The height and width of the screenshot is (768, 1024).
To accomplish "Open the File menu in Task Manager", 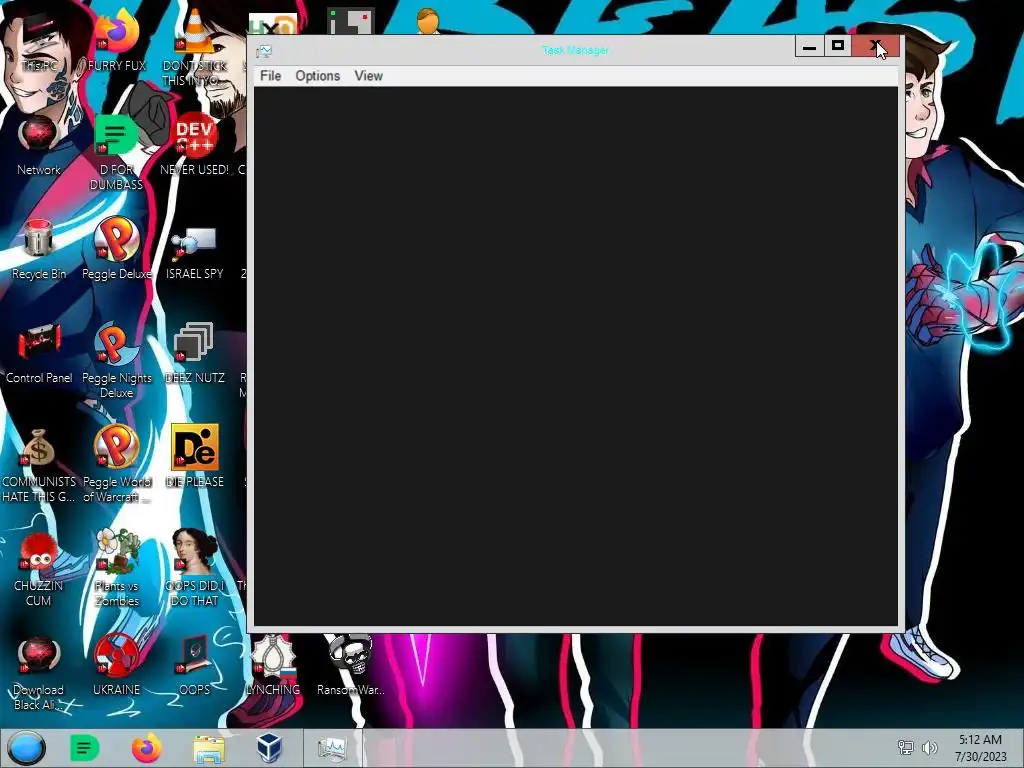I will pyautogui.click(x=270, y=76).
